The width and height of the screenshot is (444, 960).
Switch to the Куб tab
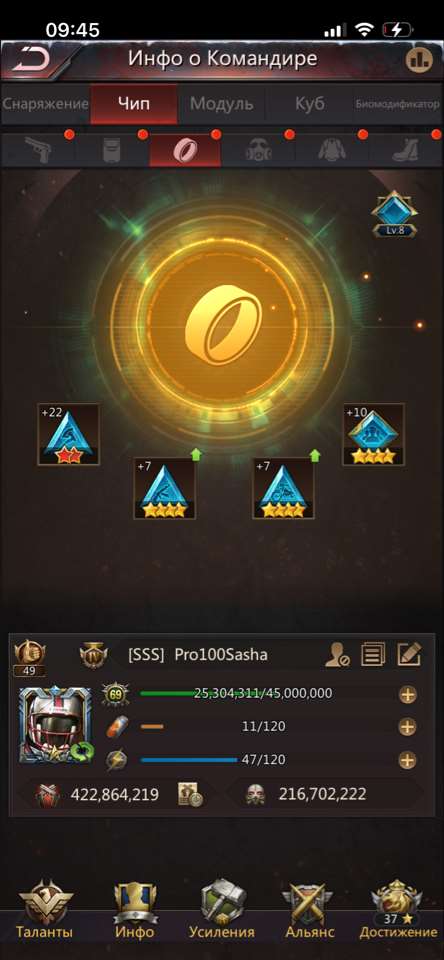tap(309, 103)
